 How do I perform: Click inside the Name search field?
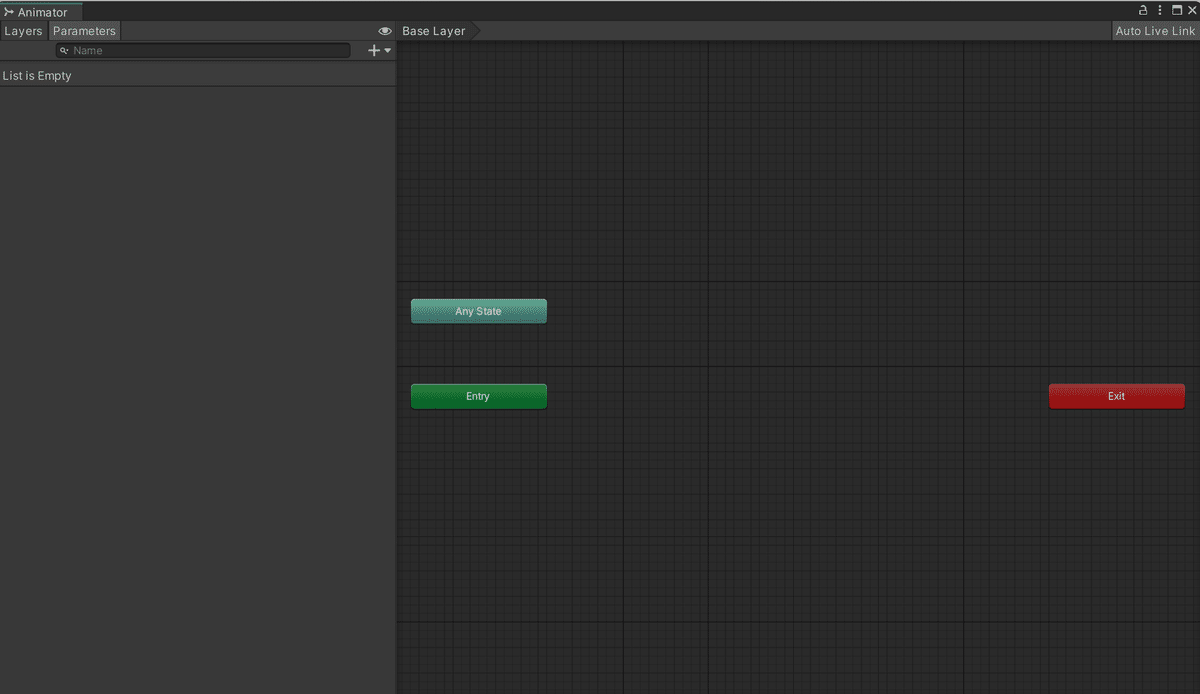tap(200, 50)
